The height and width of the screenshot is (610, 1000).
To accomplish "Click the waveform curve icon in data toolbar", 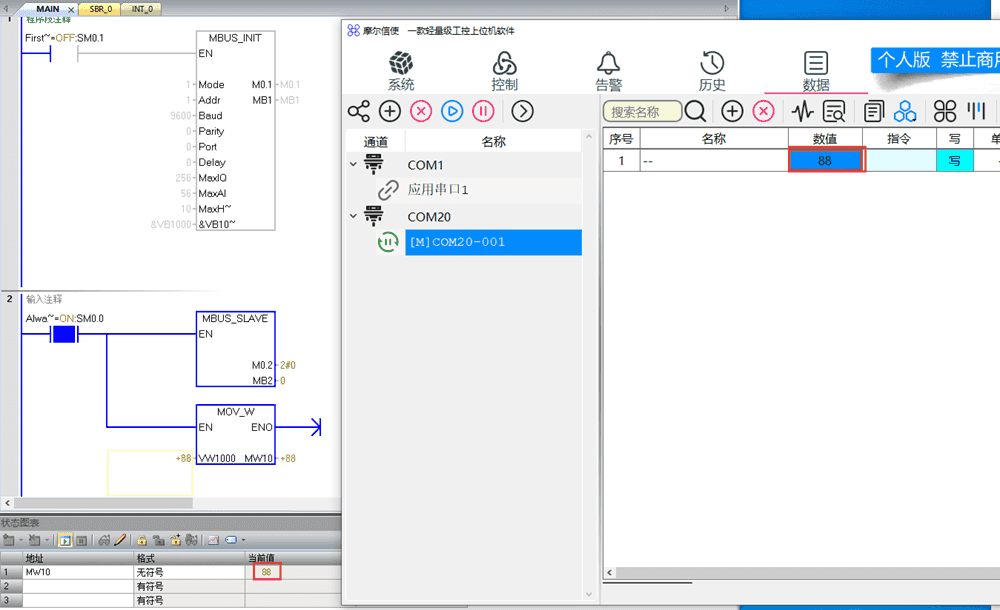I will pyautogui.click(x=802, y=111).
